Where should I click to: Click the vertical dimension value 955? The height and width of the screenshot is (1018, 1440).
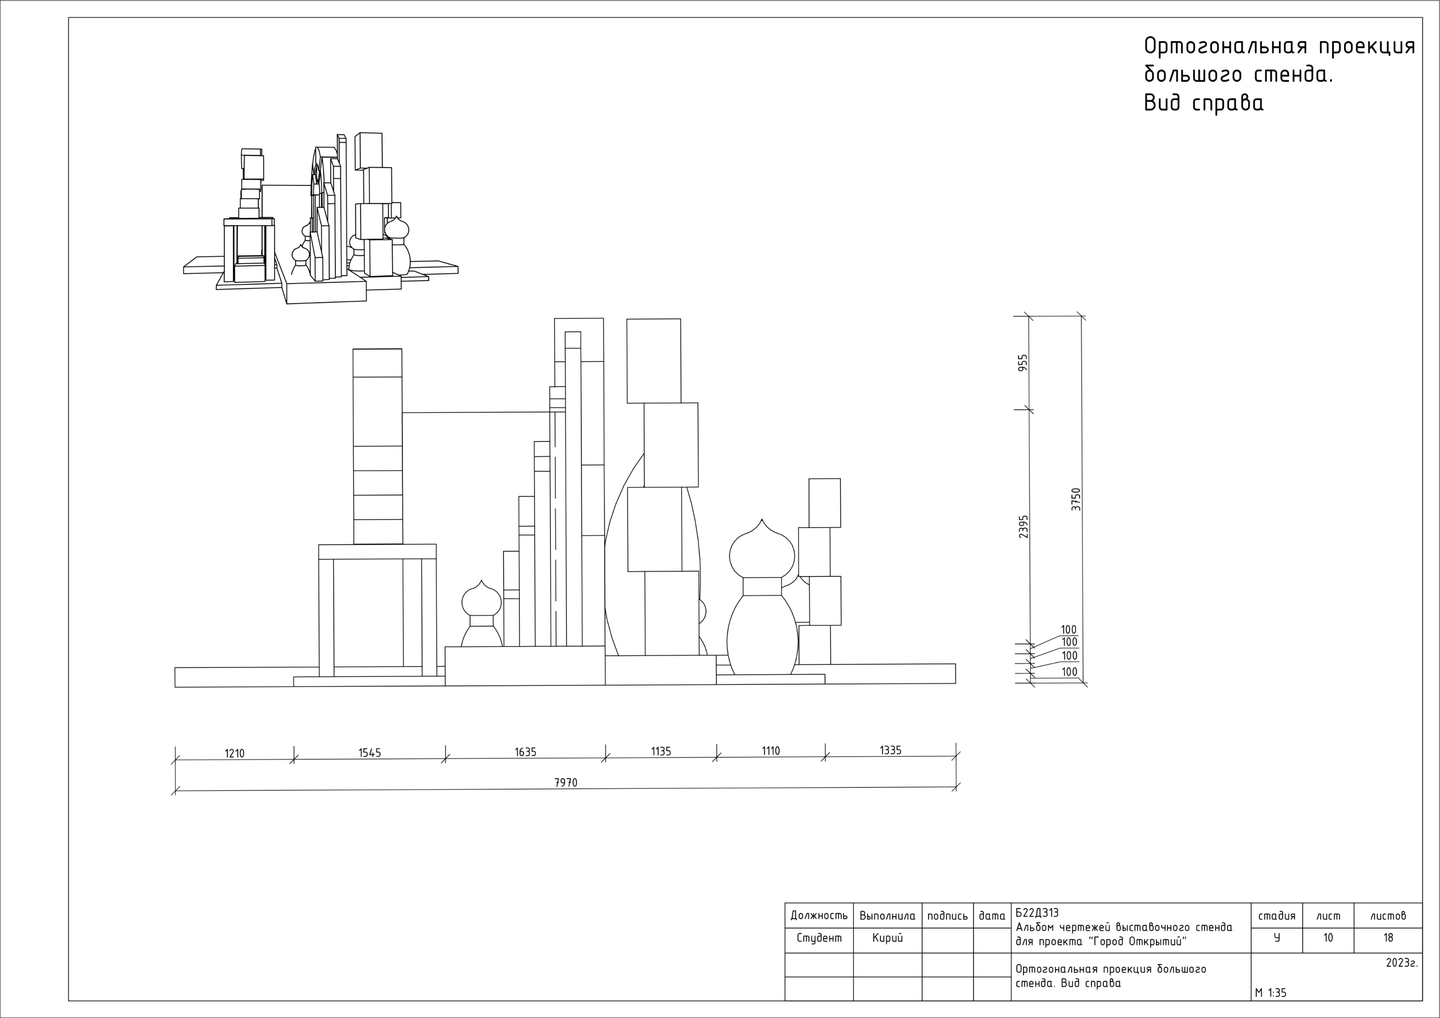(x=1023, y=362)
